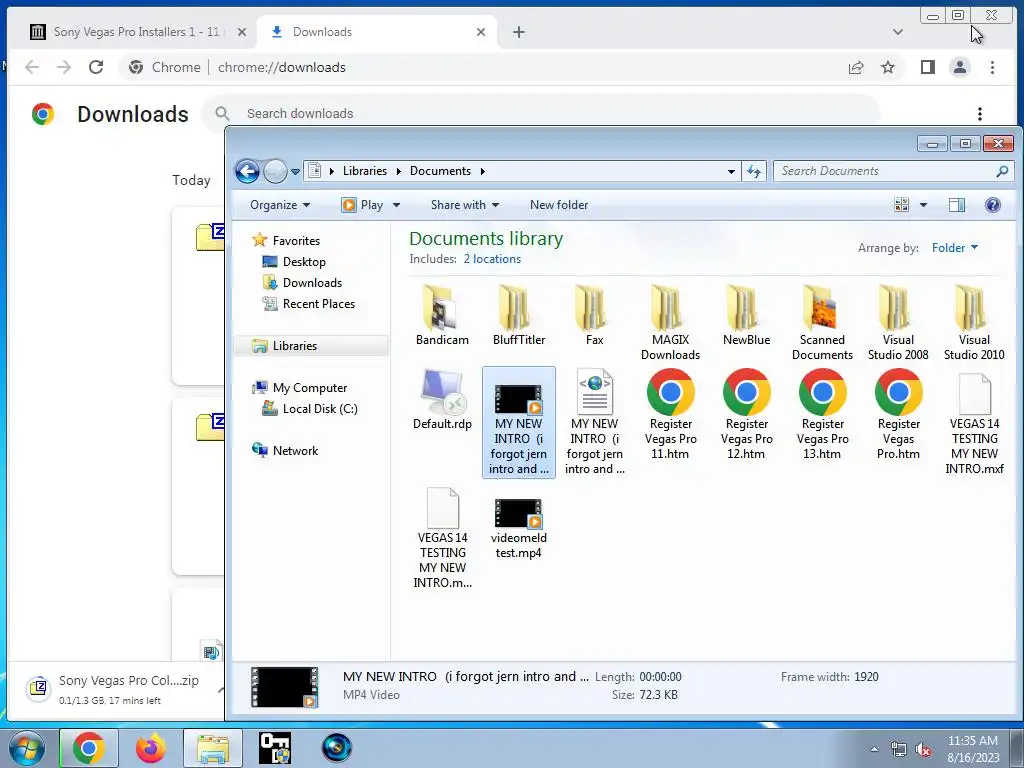Select Register Vegas Pro 12.htm file

coord(746,415)
